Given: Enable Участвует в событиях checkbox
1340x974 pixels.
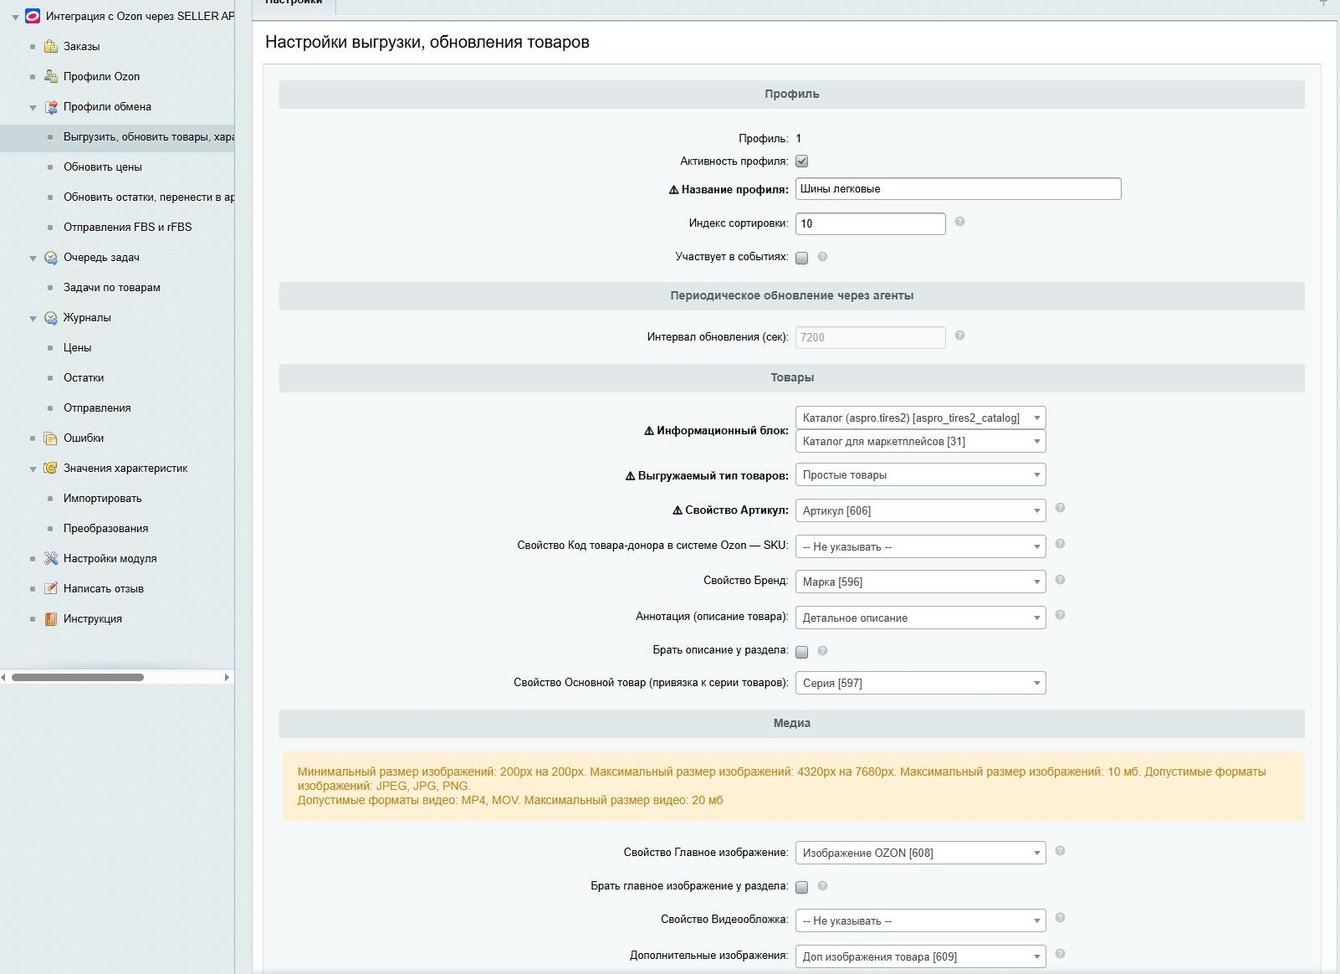Looking at the screenshot, I should pos(802,258).
